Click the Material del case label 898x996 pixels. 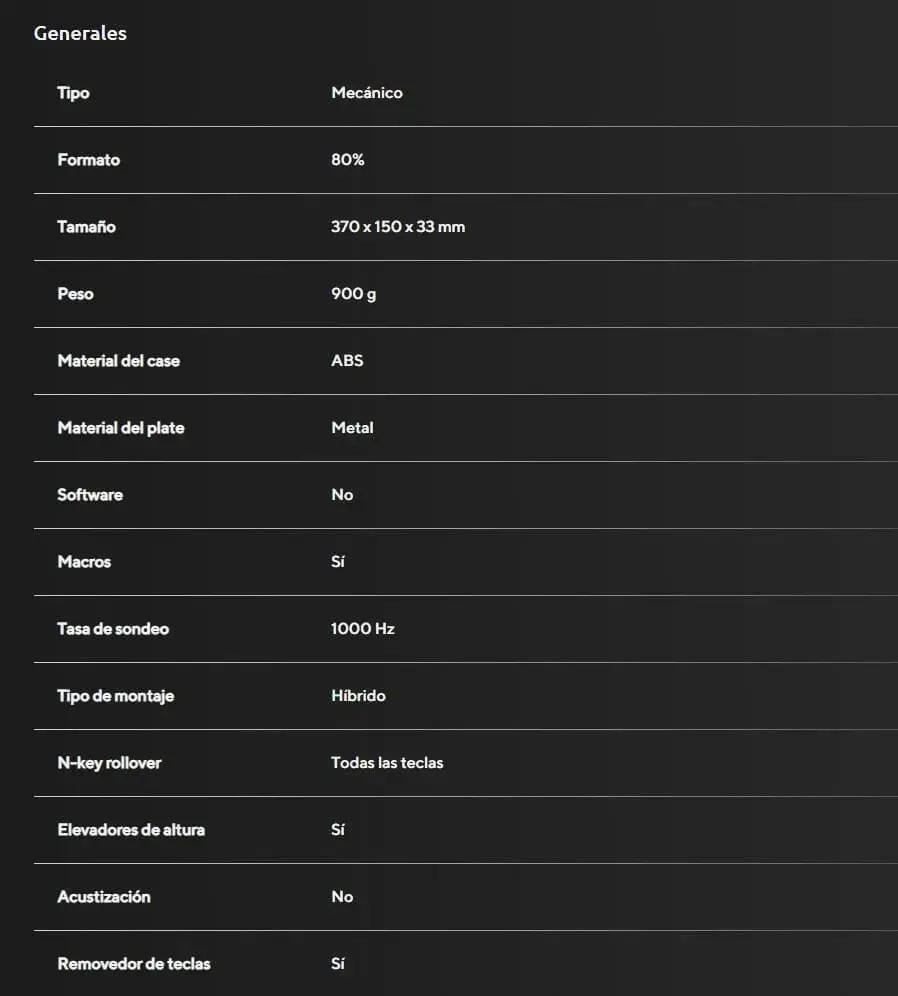click(118, 361)
